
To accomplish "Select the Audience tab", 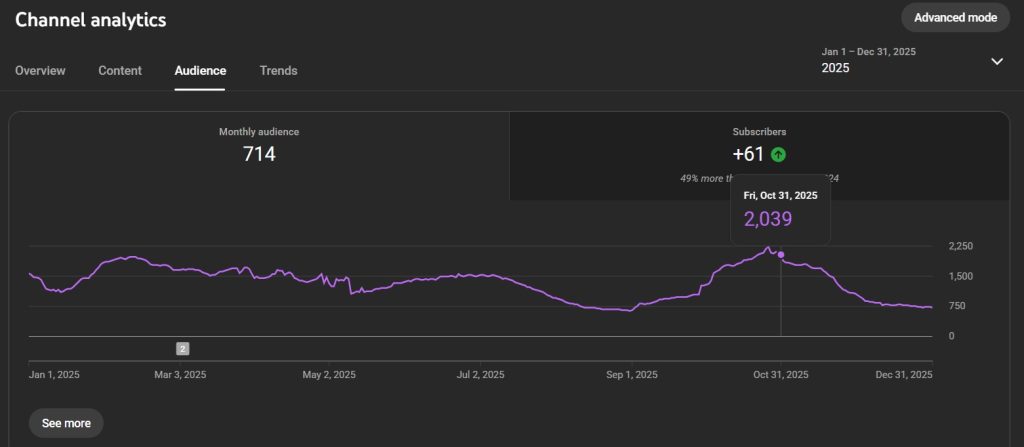I will [x=200, y=71].
